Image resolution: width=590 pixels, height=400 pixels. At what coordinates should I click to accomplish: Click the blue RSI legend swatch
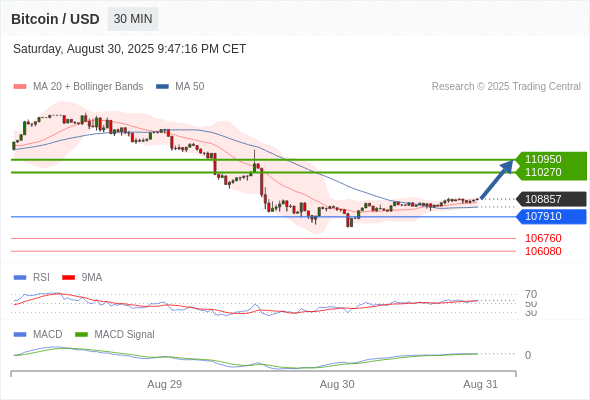(20, 278)
